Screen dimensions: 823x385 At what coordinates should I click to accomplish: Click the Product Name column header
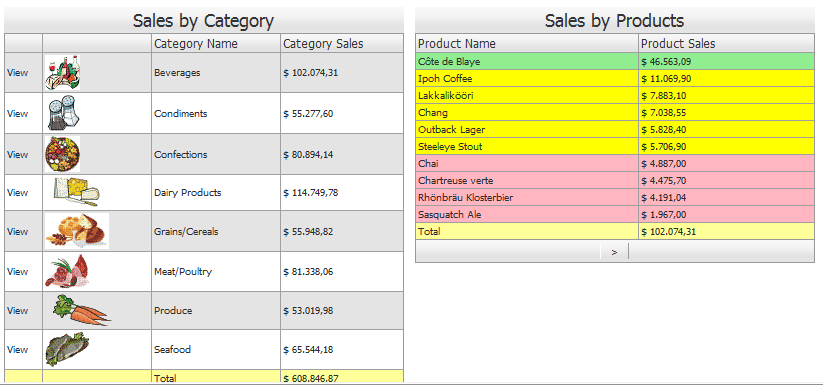pos(457,44)
